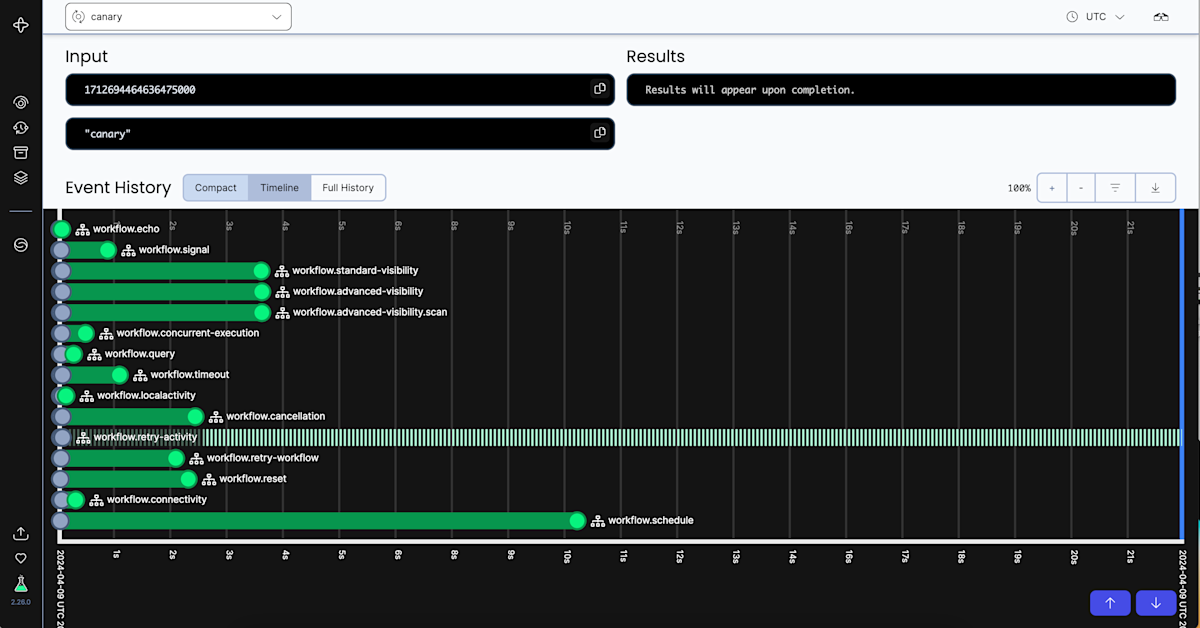Select the workflow.schedule green end marker
Image resolution: width=1200 pixels, height=628 pixels.
pyautogui.click(x=577, y=520)
